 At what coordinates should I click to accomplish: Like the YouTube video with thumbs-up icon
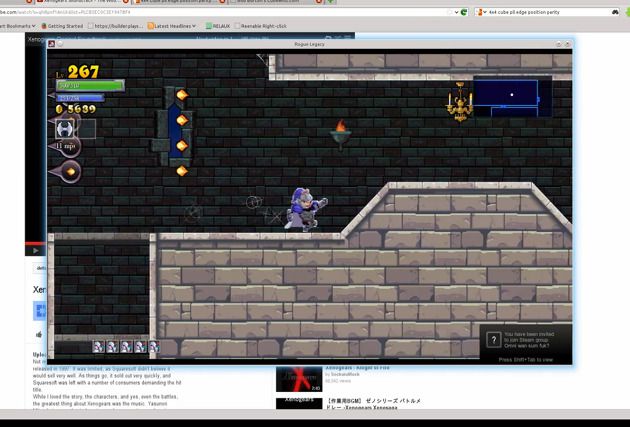coord(39,334)
